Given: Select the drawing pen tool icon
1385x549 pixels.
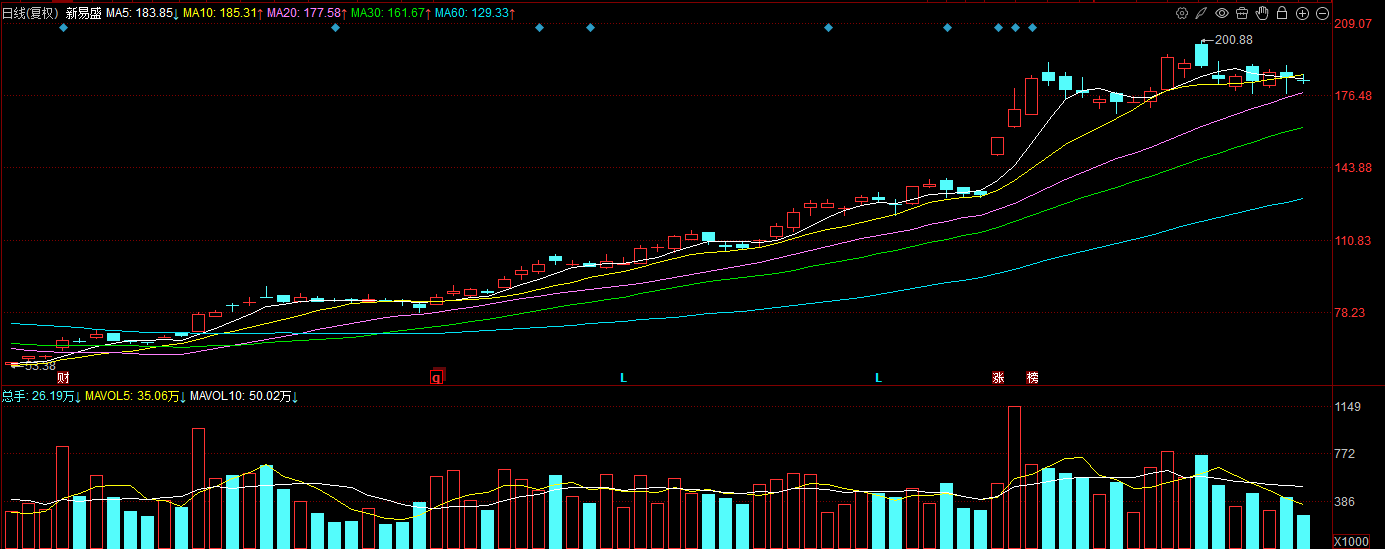Looking at the screenshot, I should pos(1201,13).
